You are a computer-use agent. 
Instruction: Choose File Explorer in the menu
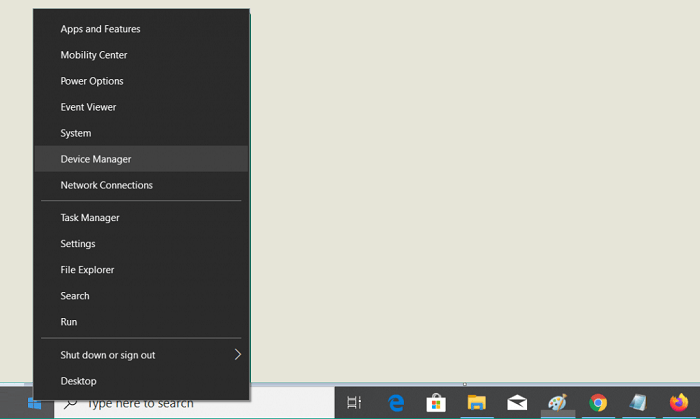tap(141, 270)
